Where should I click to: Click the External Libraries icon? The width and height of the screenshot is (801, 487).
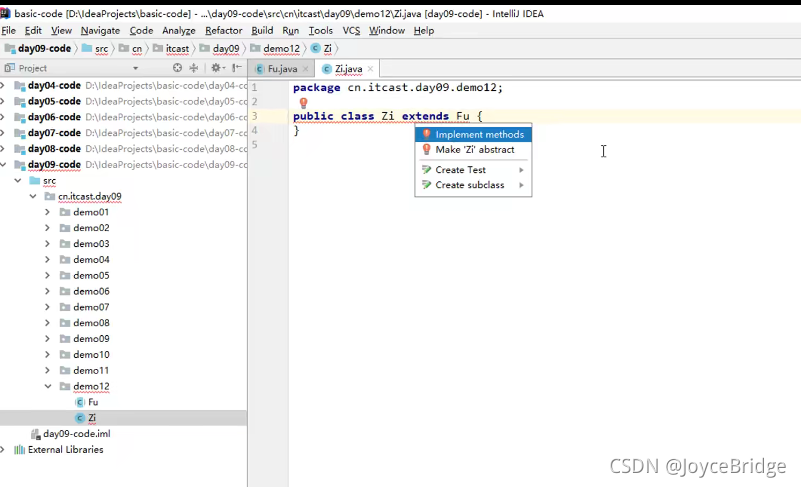pyautogui.click(x=19, y=450)
